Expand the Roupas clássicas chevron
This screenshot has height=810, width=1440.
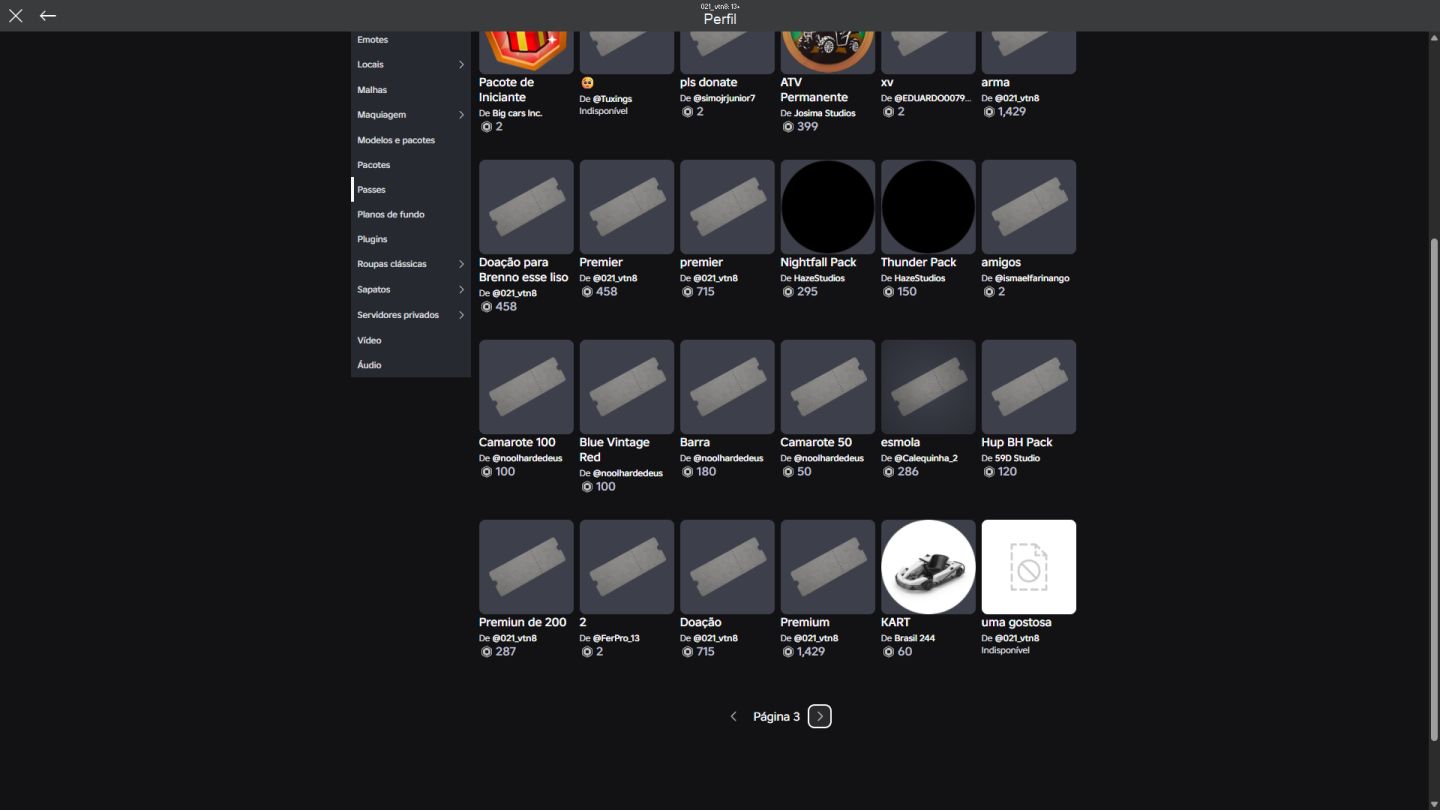click(461, 265)
